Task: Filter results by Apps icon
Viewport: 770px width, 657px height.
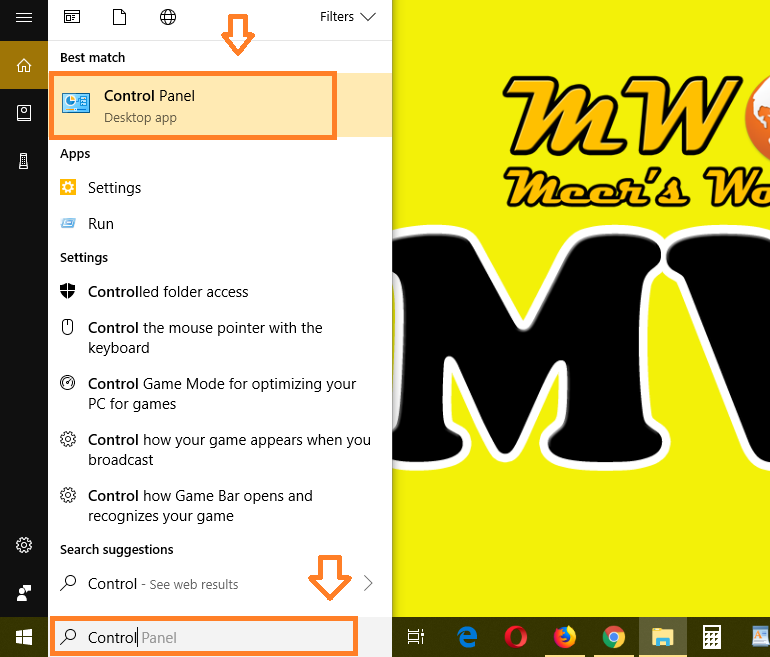Action: [x=72, y=17]
